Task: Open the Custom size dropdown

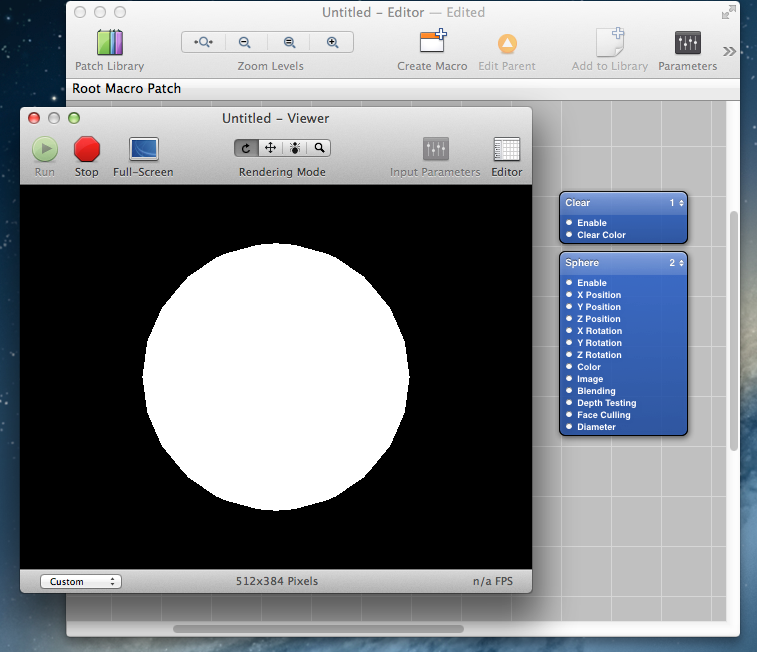Action: tap(80, 581)
